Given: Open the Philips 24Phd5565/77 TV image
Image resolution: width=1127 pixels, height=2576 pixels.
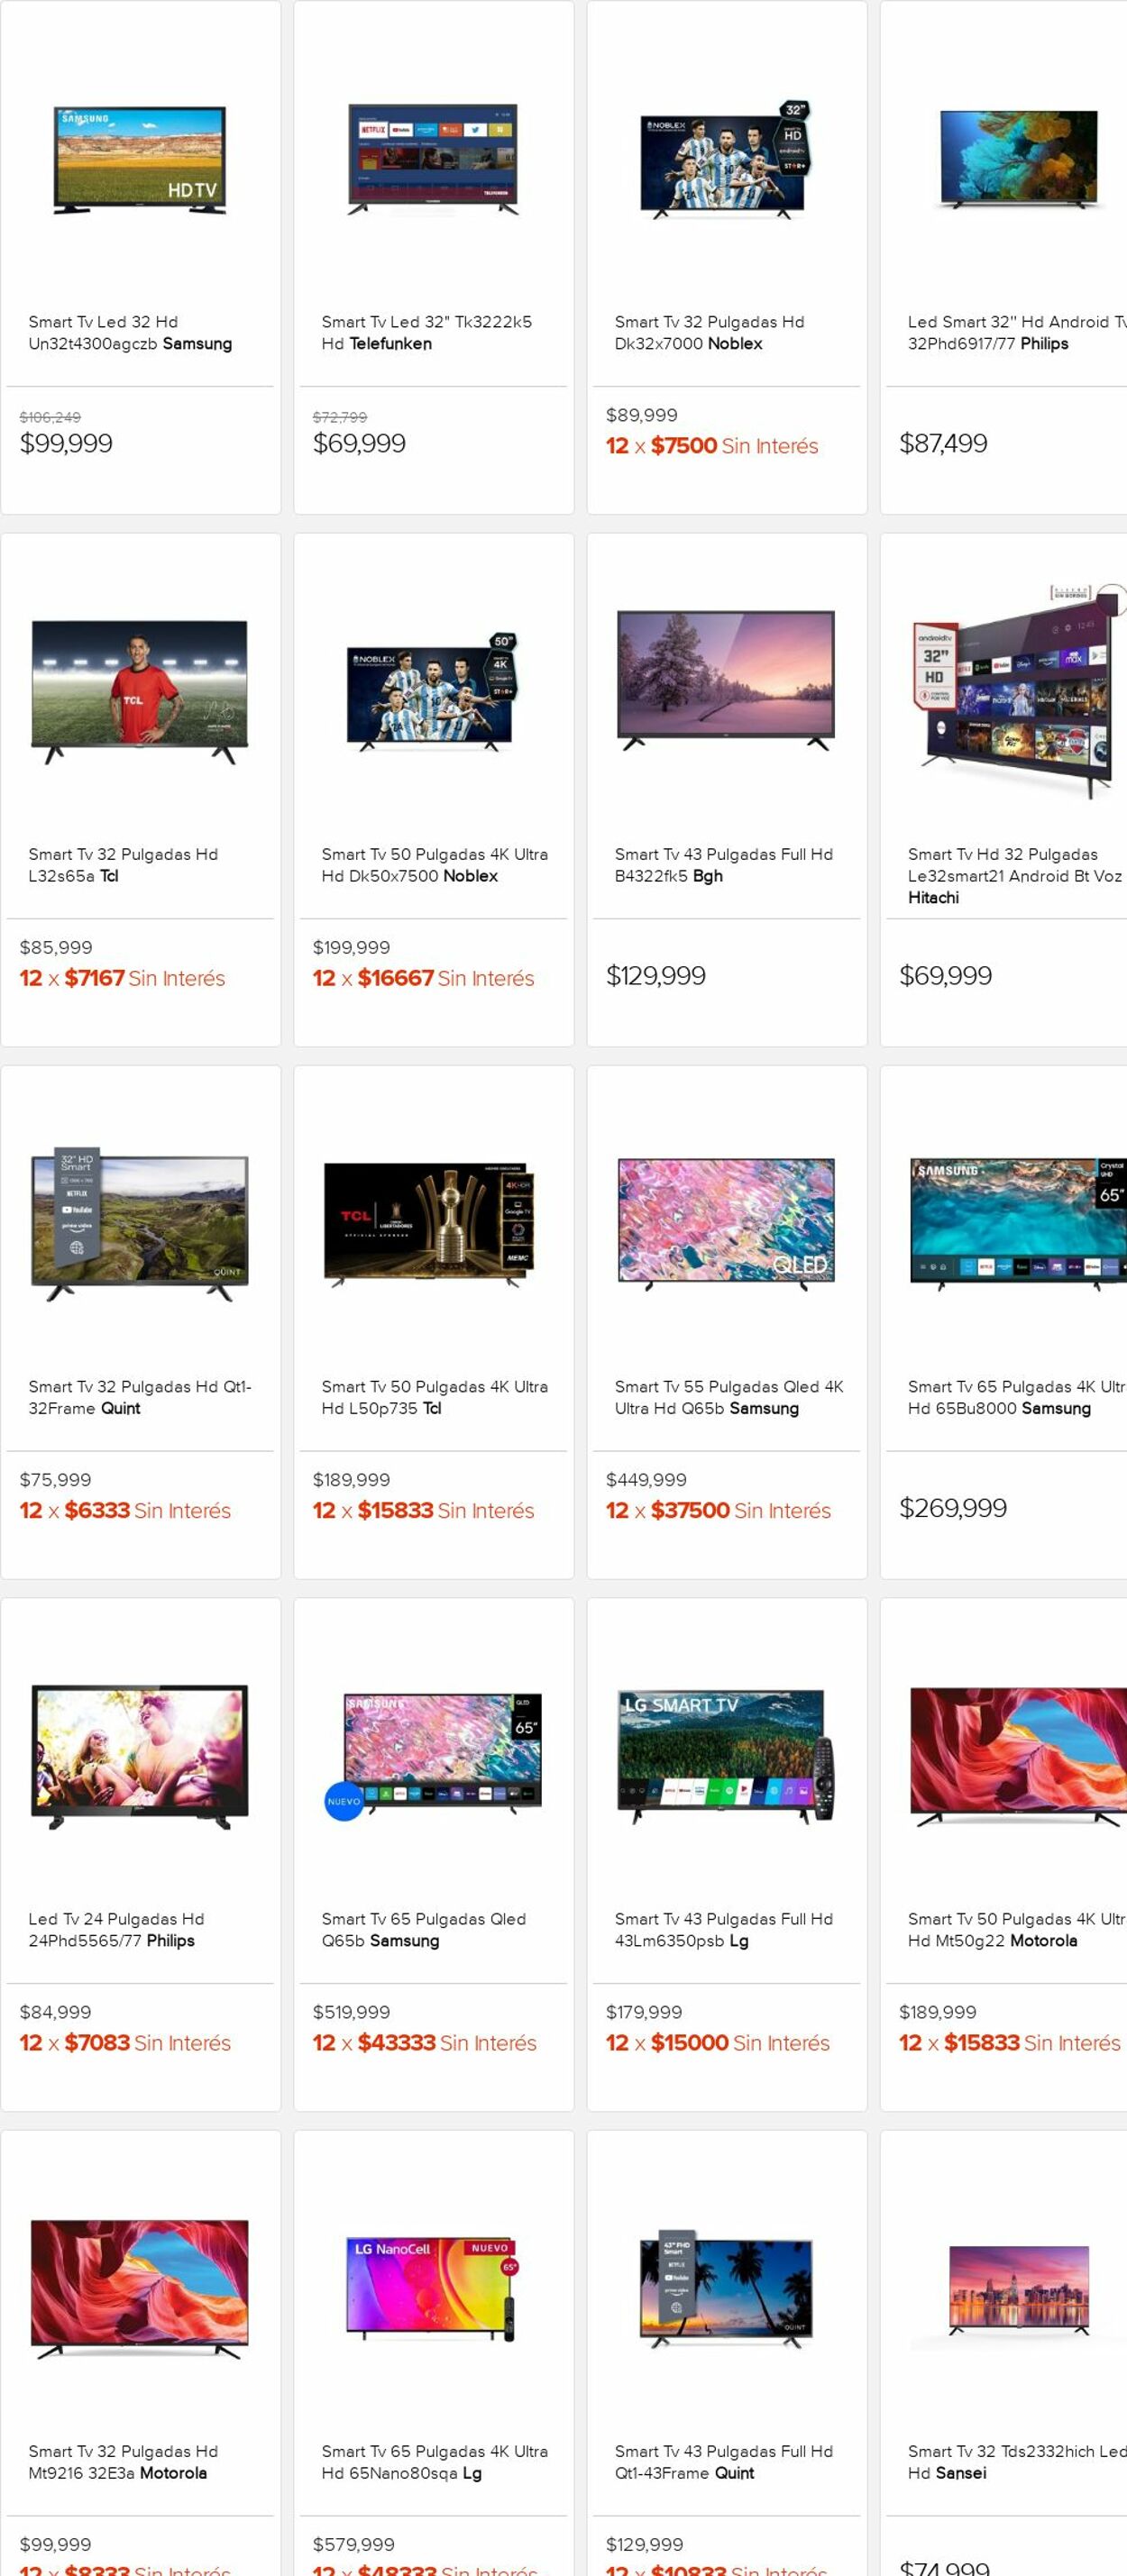Looking at the screenshot, I should [140, 1757].
